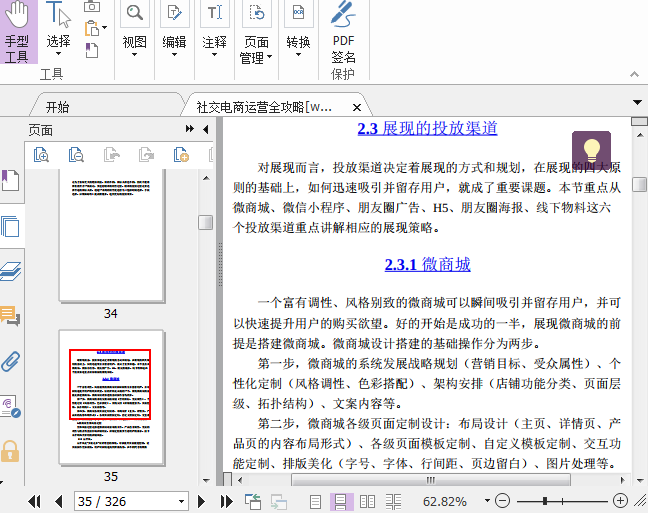Click the lightbulb tips button
The image size is (648, 513).
coord(591,150)
